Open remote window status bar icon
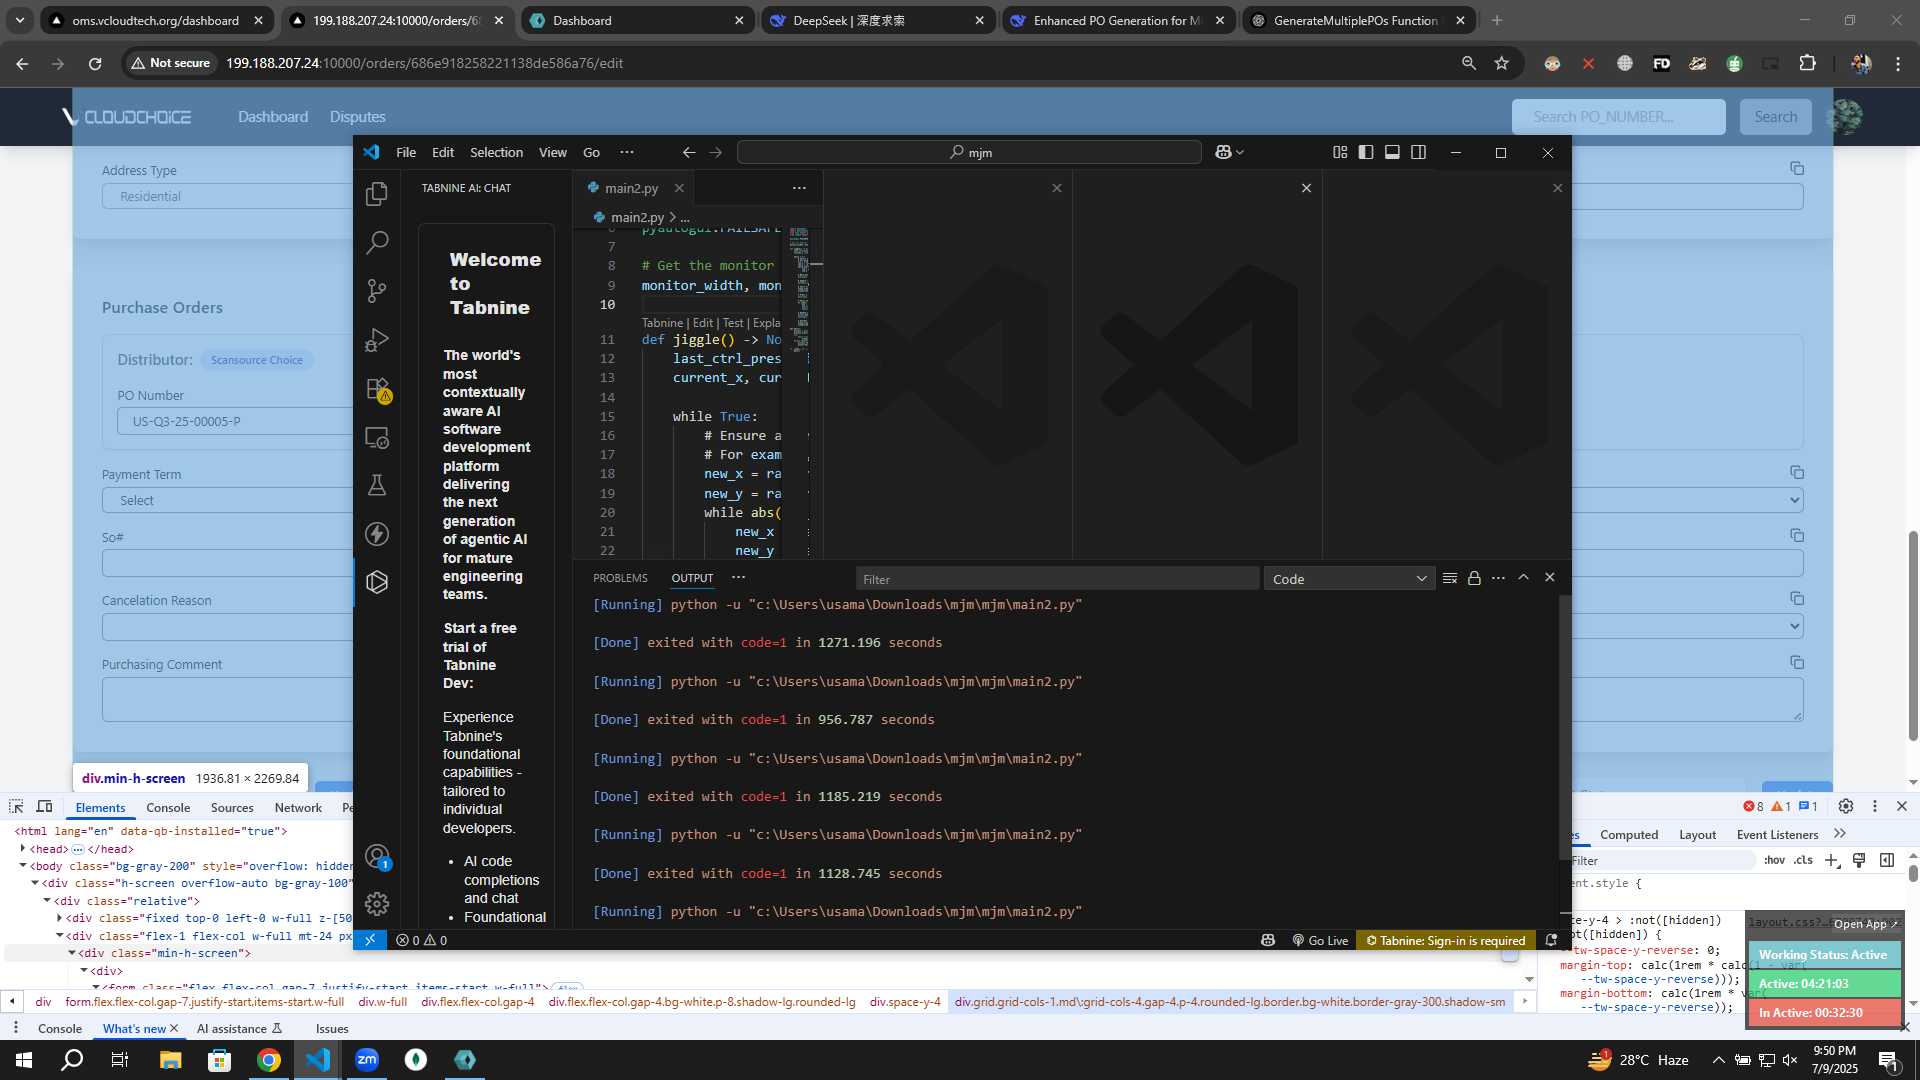Image resolution: width=1920 pixels, height=1080 pixels. click(x=369, y=940)
